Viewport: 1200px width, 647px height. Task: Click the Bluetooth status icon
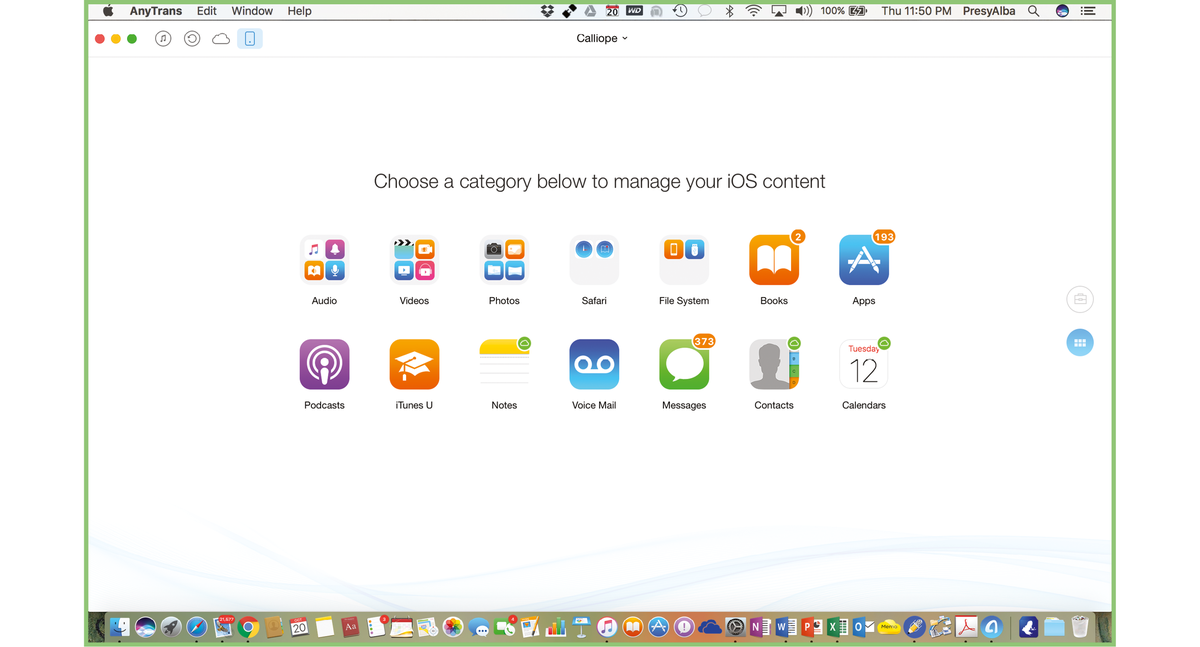pyautogui.click(x=729, y=11)
